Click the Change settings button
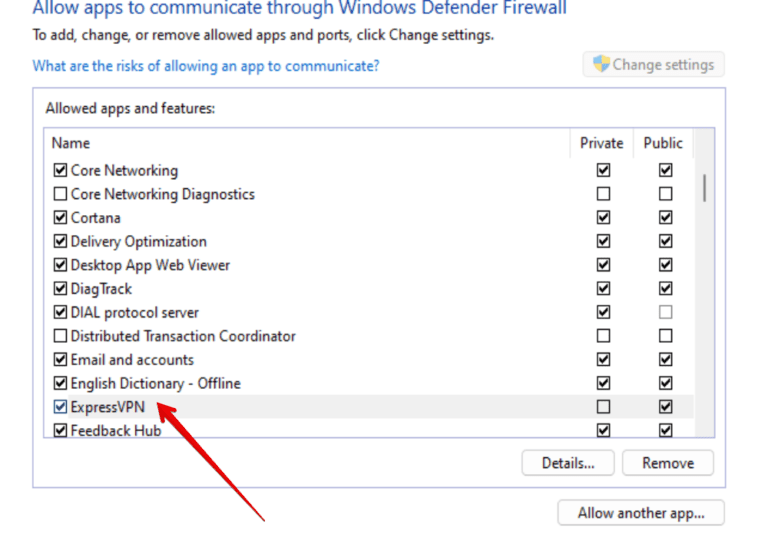Image resolution: width=768 pixels, height=538 pixels. pos(654,65)
